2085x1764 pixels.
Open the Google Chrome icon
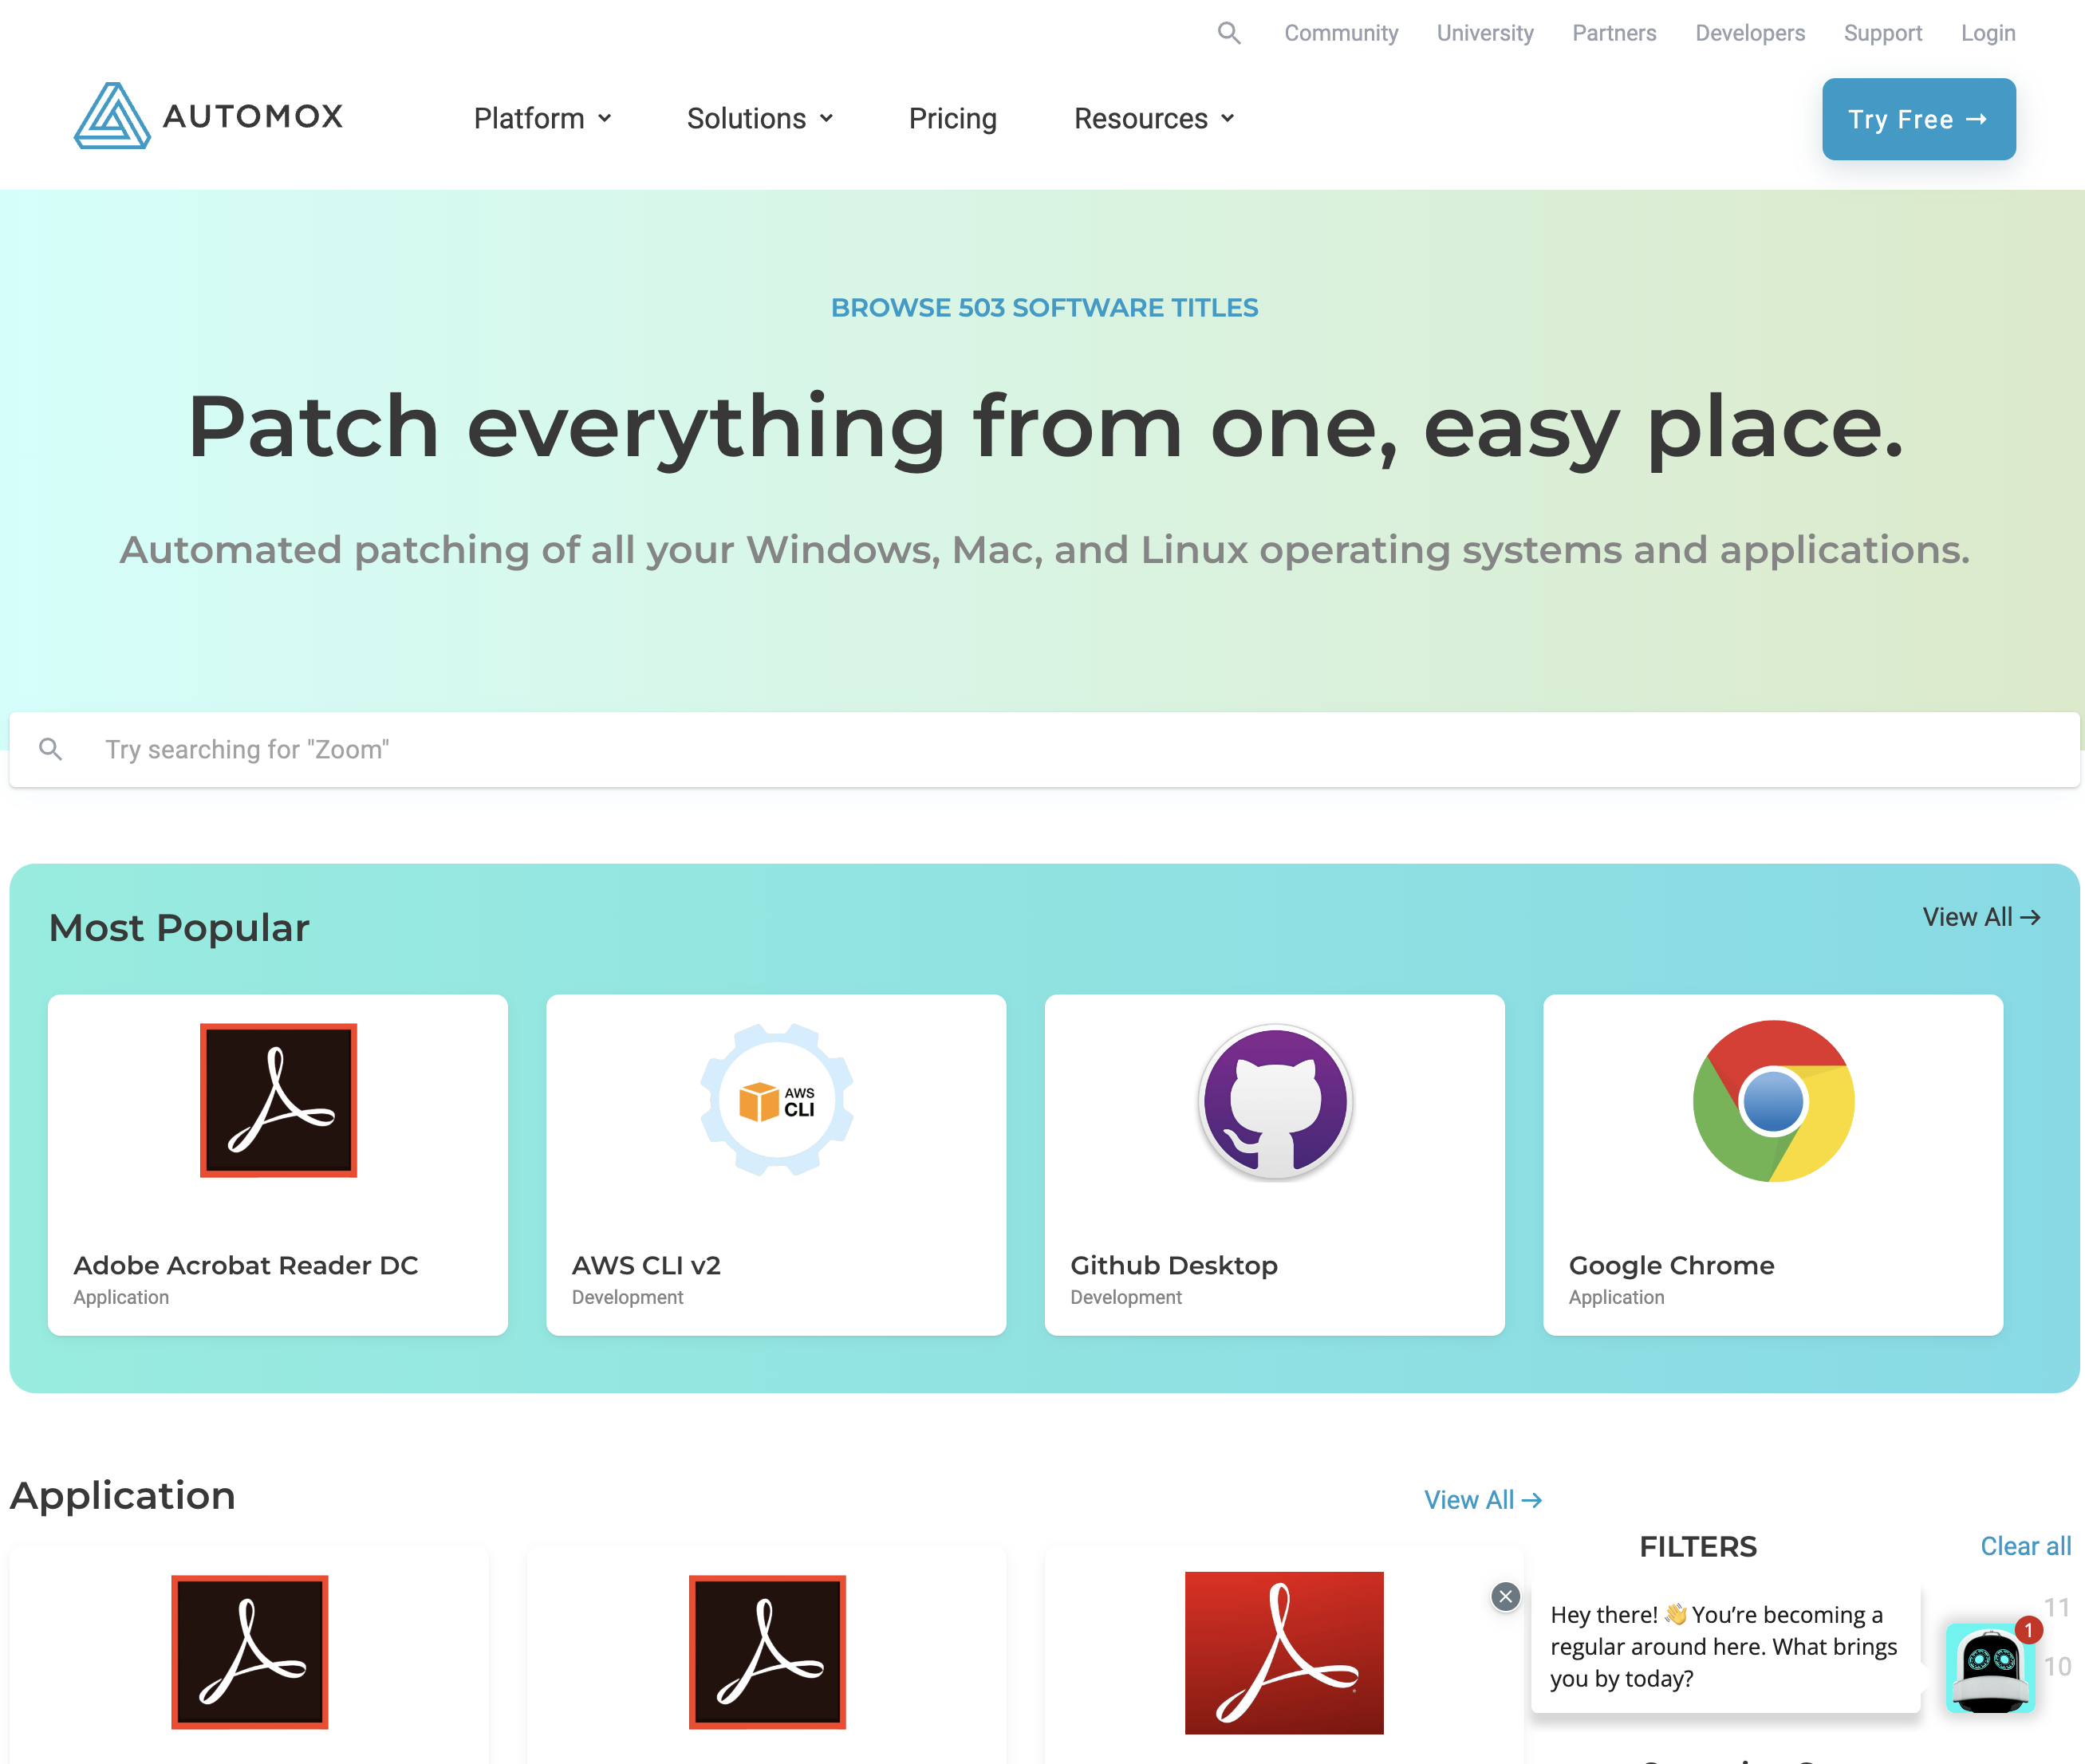tap(1773, 1100)
